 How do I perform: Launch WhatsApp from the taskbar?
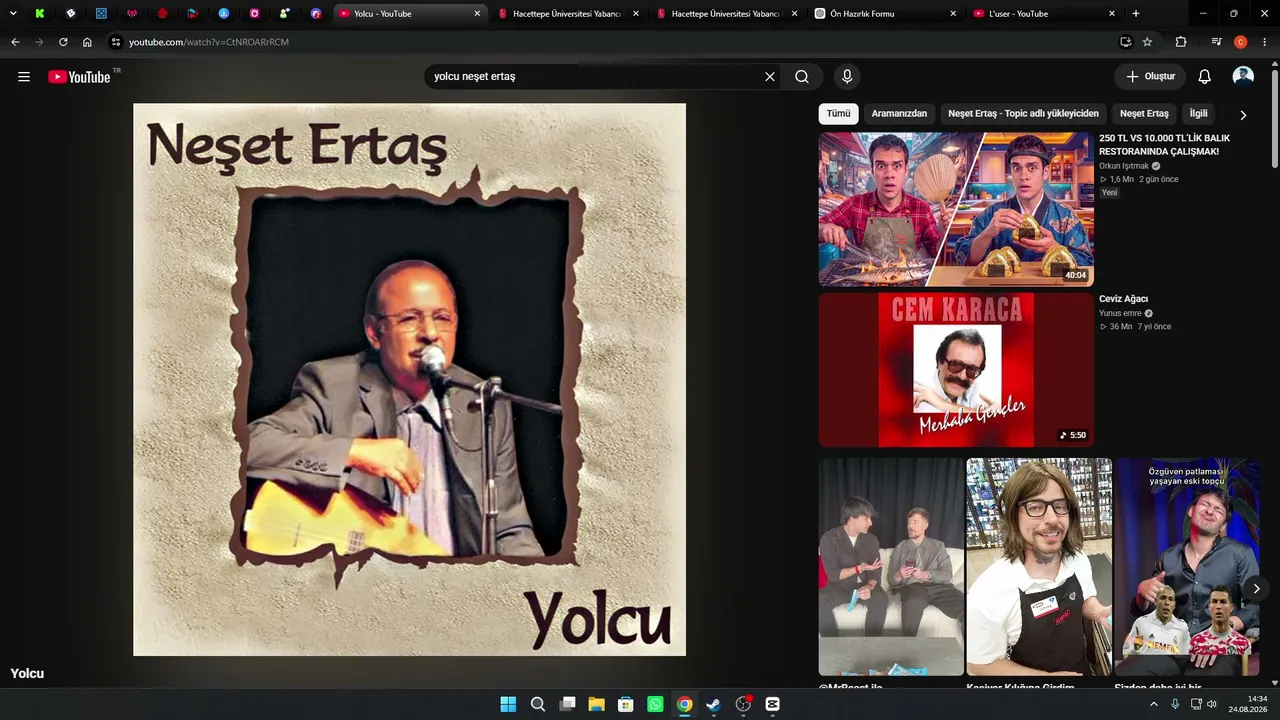pyautogui.click(x=655, y=704)
